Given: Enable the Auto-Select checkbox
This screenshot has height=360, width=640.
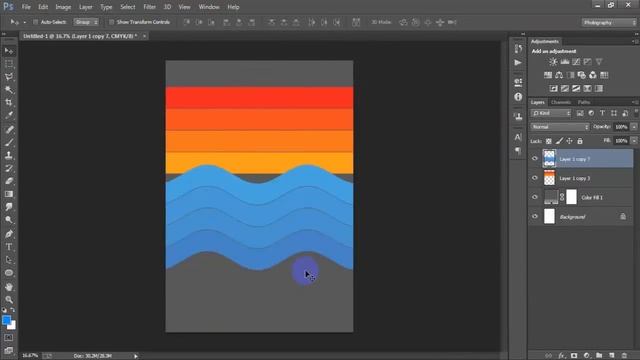Looking at the screenshot, I should point(36,22).
